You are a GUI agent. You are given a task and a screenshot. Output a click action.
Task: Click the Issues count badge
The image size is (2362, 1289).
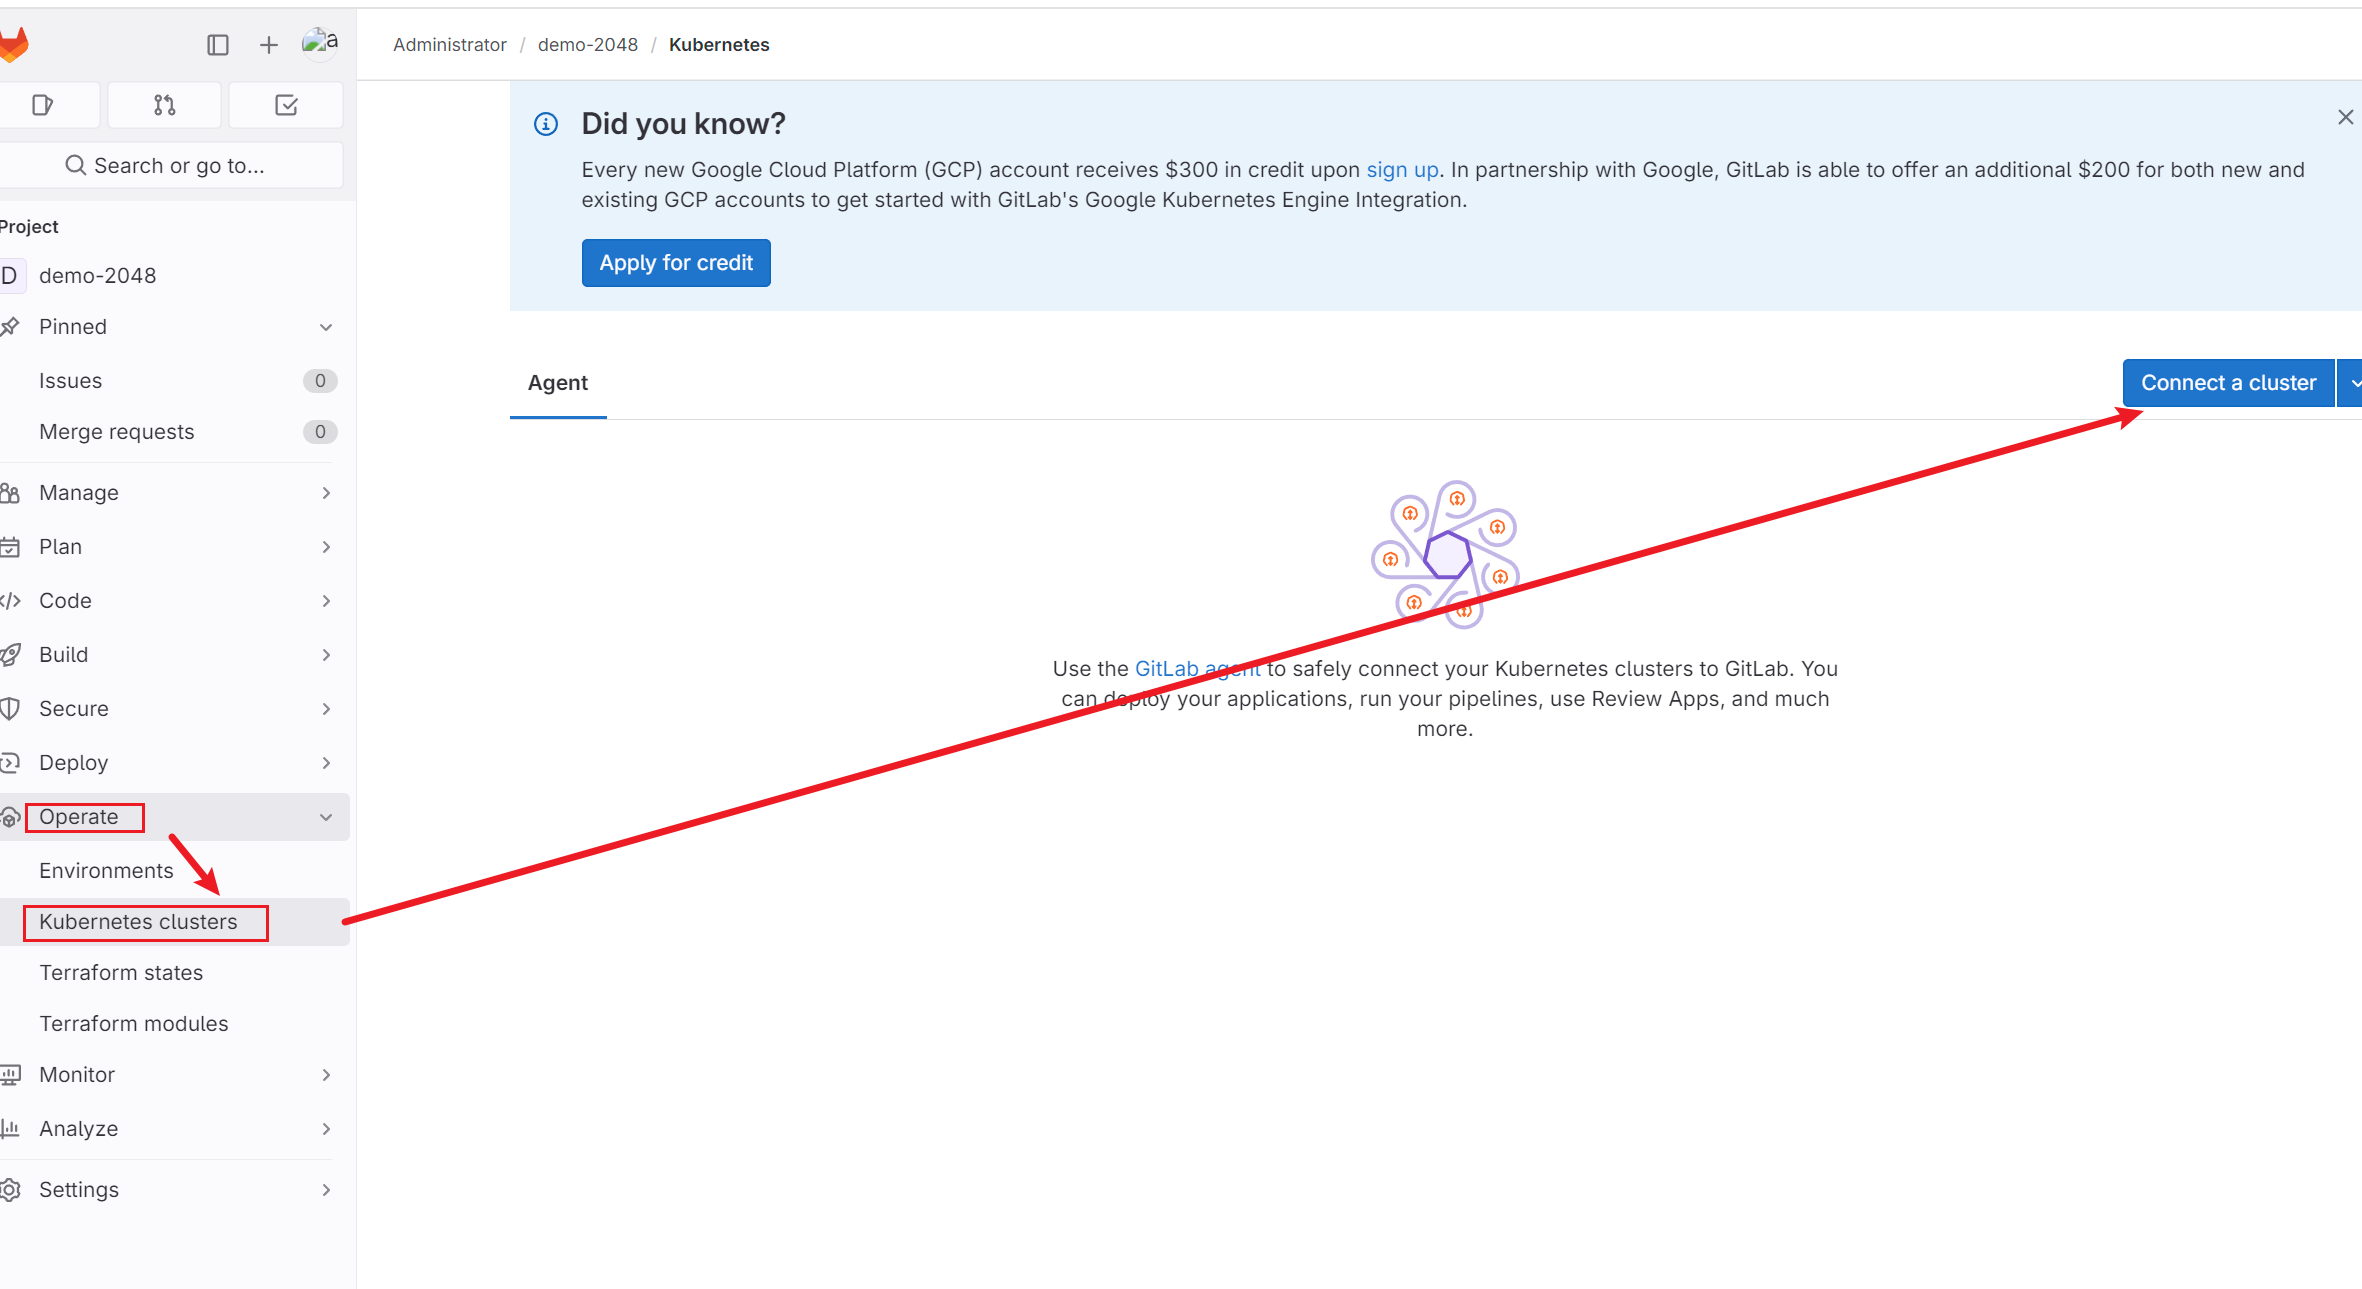[x=320, y=380]
